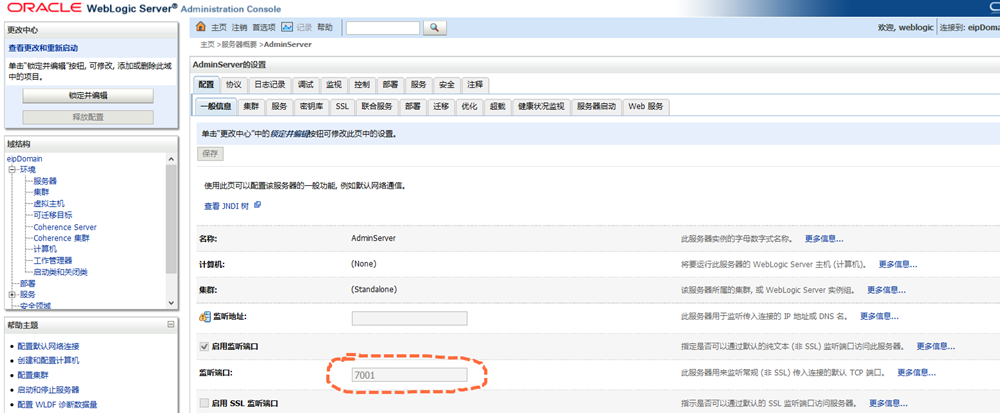Click 服务器概要 in the breadcrumb
The width and height of the screenshot is (1000, 413).
pyautogui.click(x=239, y=45)
